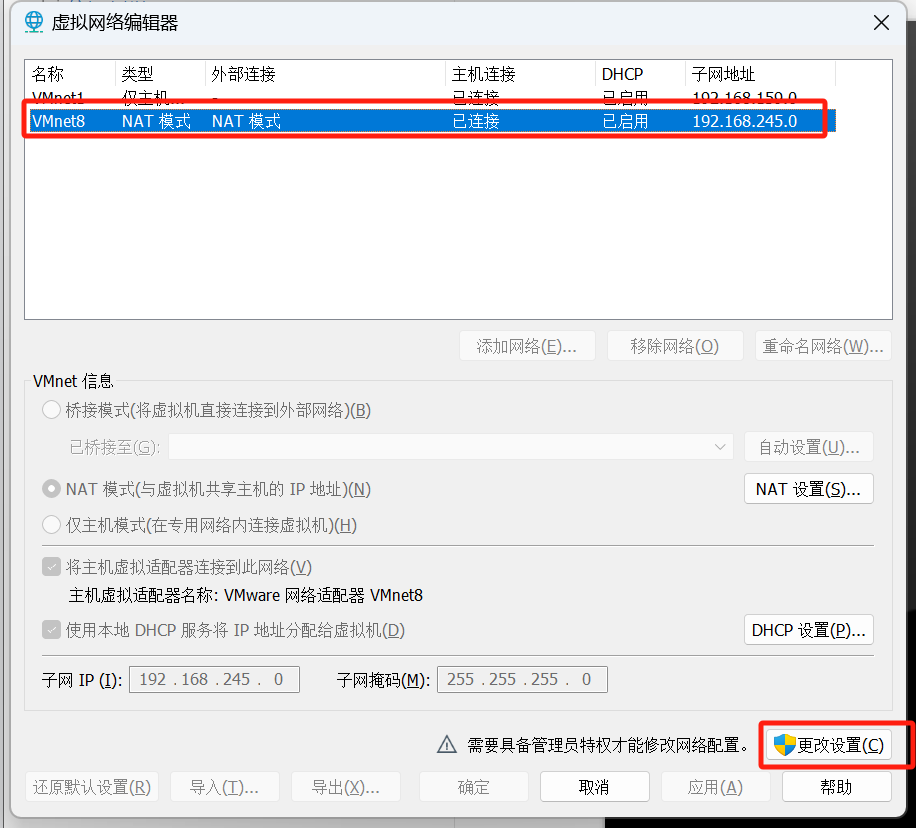Click the 导出(X)... button
The height and width of the screenshot is (828, 916).
pos(345,787)
